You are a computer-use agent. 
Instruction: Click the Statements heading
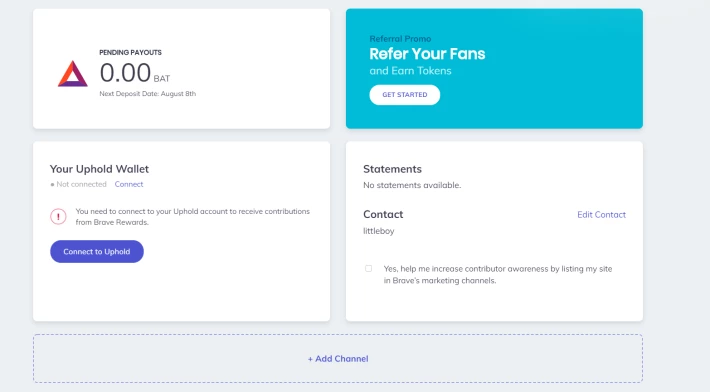coord(392,169)
